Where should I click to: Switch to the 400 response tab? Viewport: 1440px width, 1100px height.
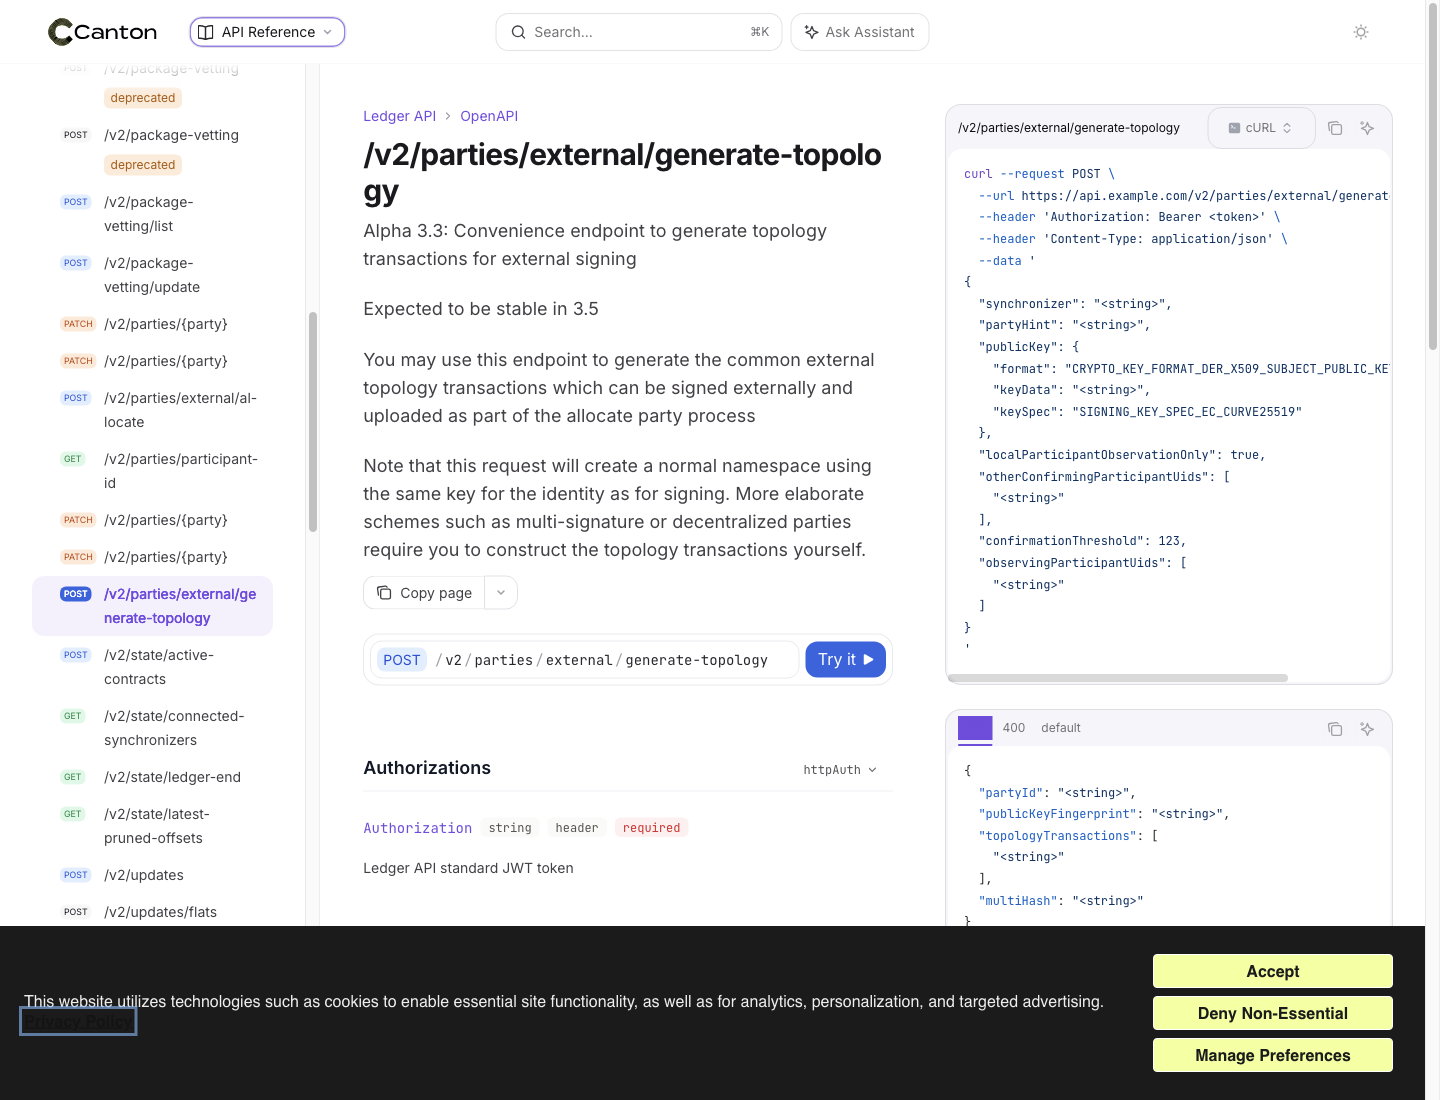[x=1014, y=728]
